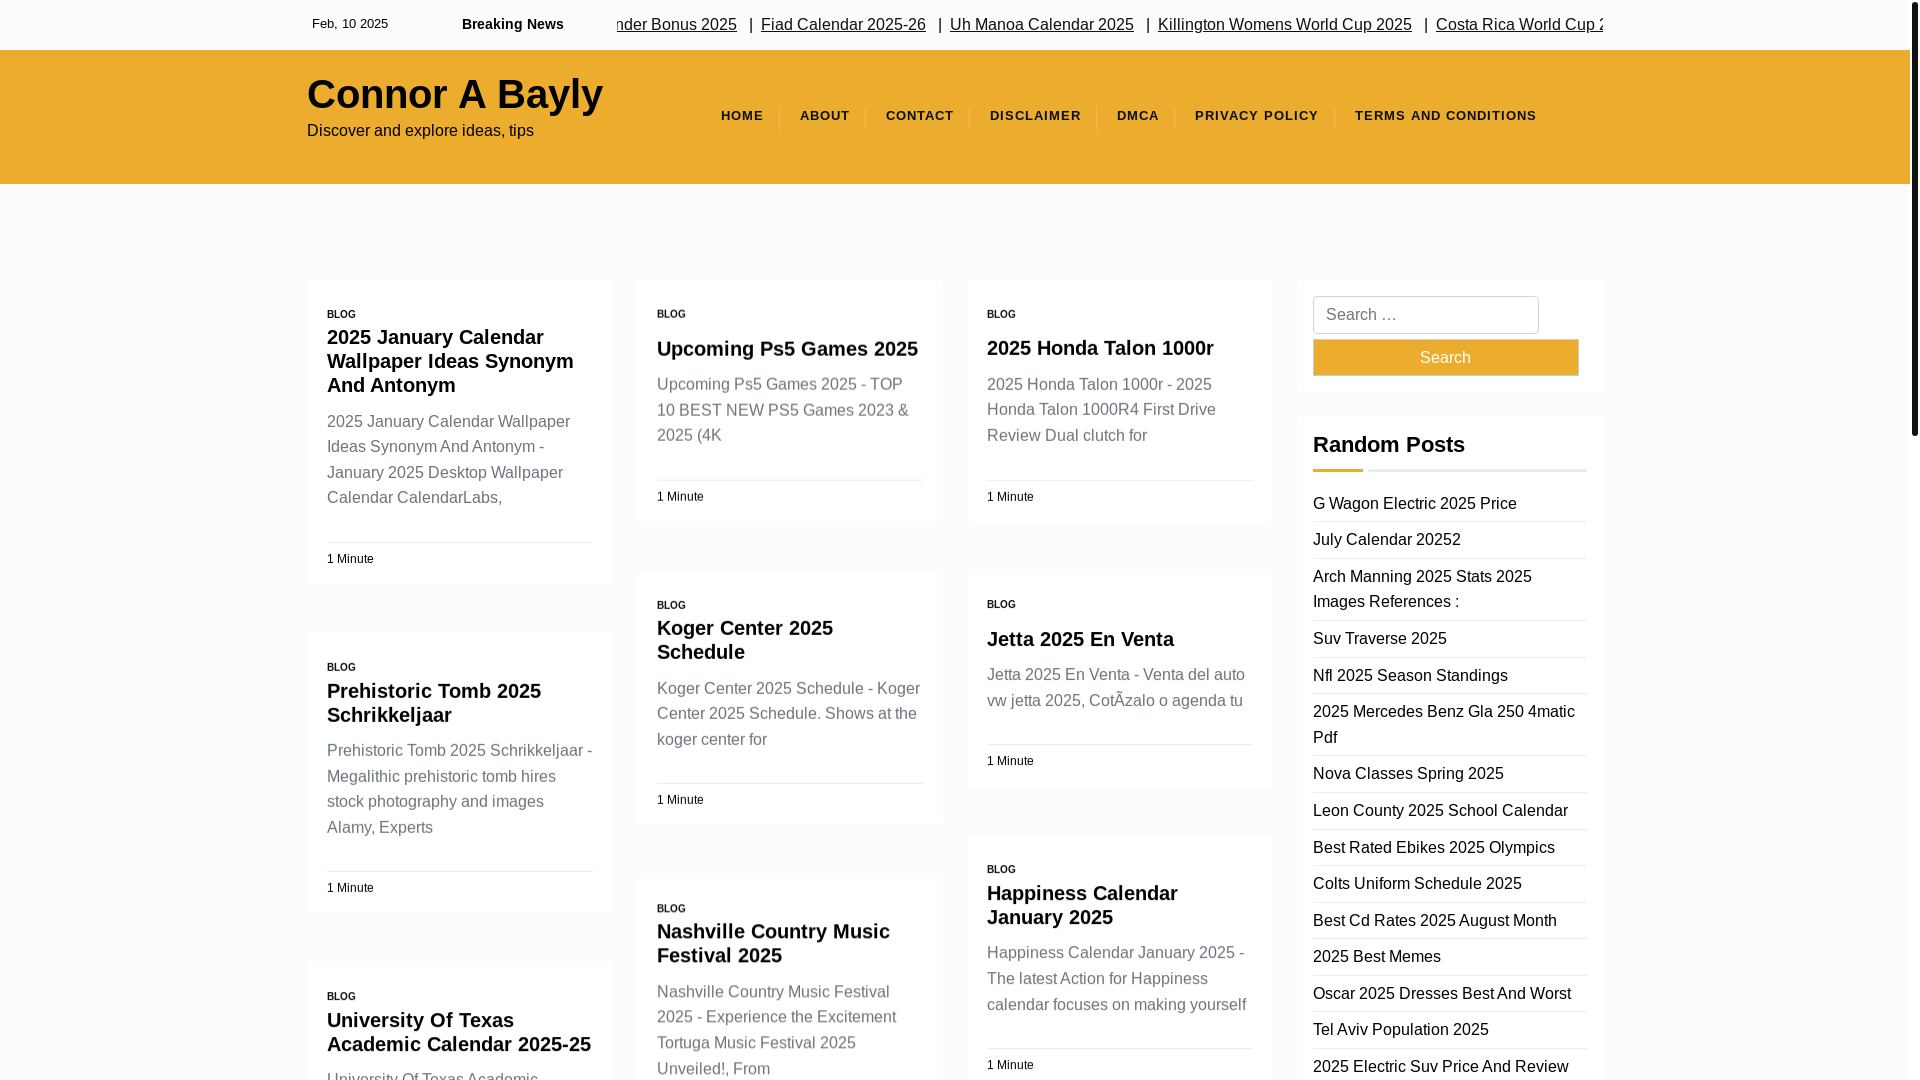Open Tel Aviv Population 2025 link

(x=1400, y=1030)
